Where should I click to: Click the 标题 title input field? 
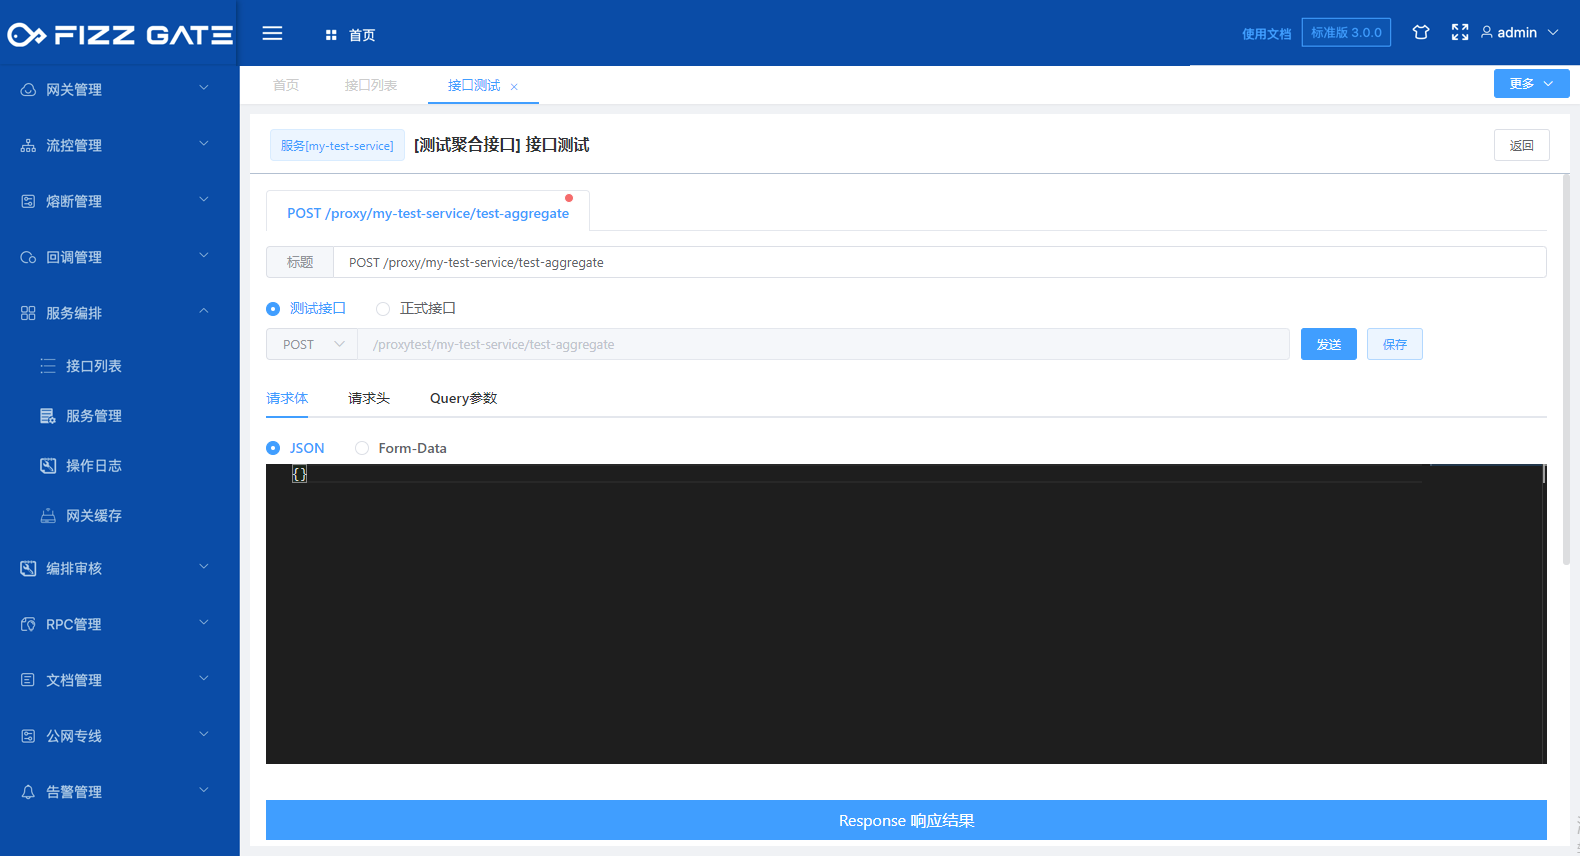(x=939, y=262)
